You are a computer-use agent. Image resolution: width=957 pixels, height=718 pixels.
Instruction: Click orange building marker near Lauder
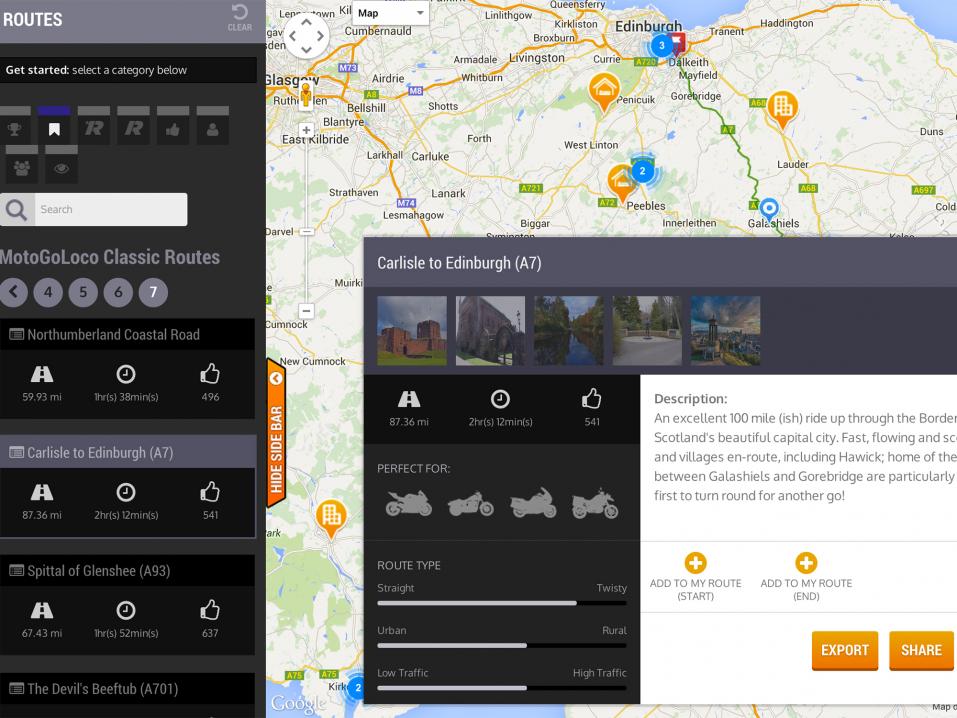(782, 109)
